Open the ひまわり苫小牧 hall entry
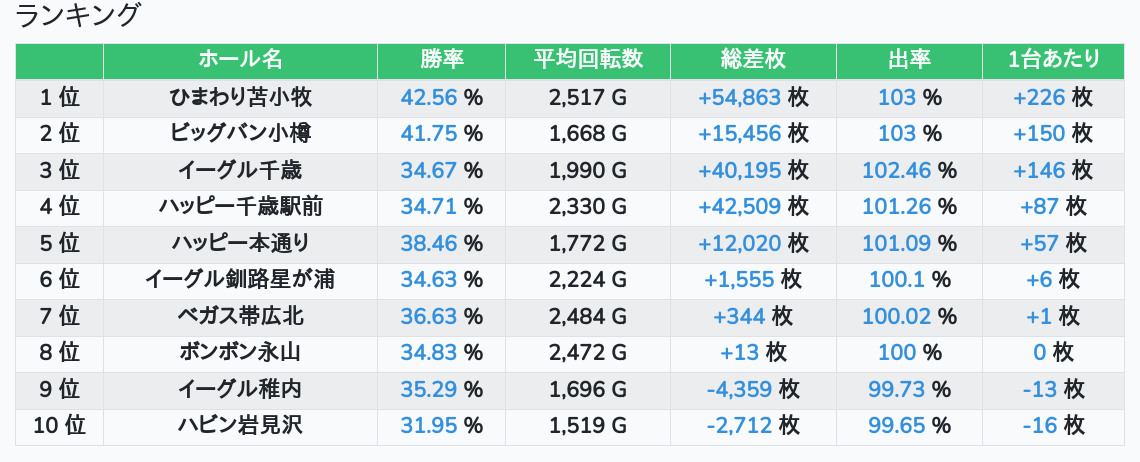Image resolution: width=1140 pixels, height=462 pixels. (x=240, y=97)
